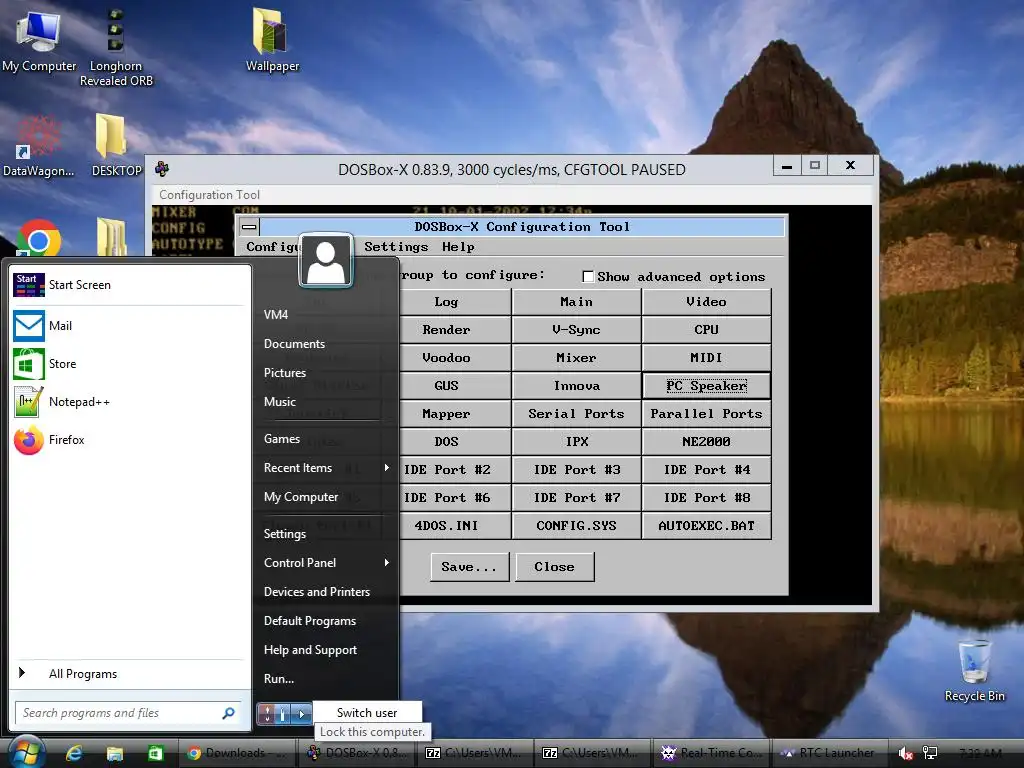
Task: Open Help menu in Configuration Tool
Action: click(x=458, y=247)
